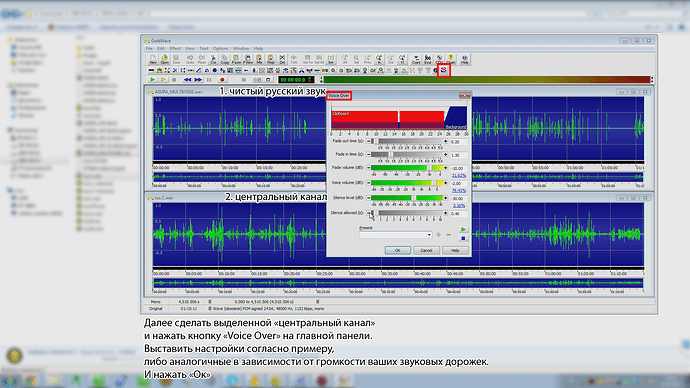Open the Options menu
Screen dimensions: 690x388
(x=220, y=48)
